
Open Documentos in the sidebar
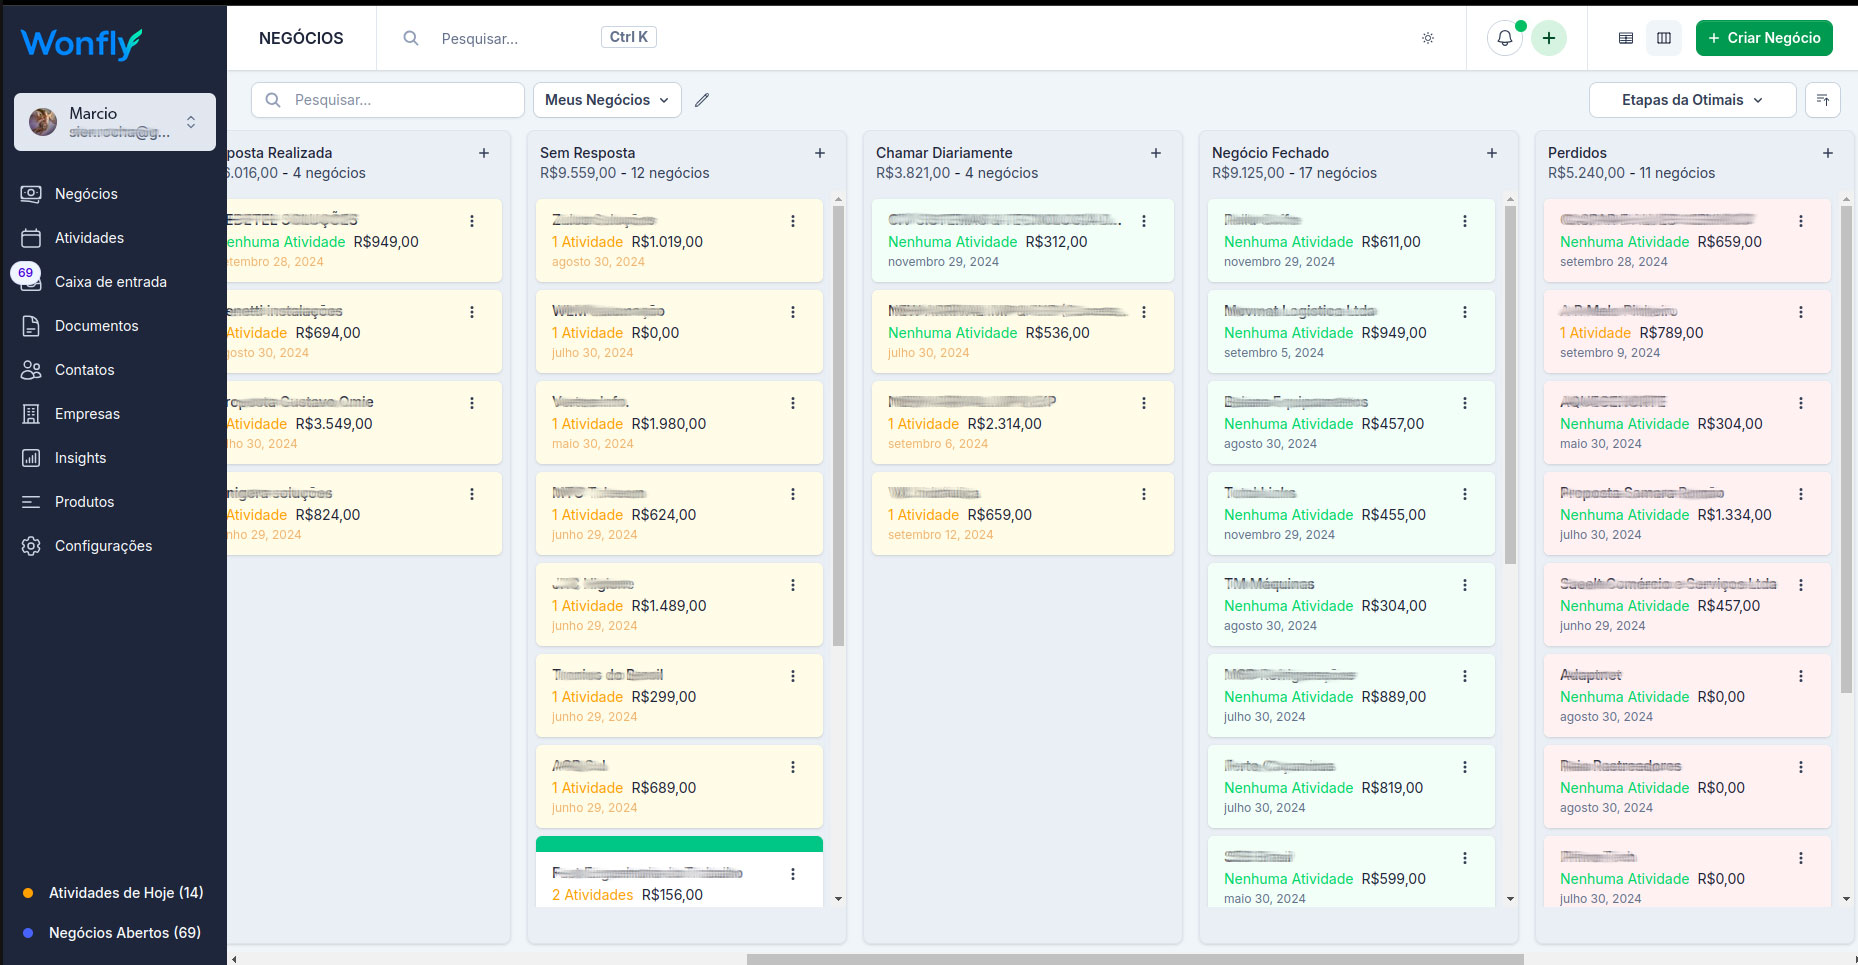pos(96,326)
